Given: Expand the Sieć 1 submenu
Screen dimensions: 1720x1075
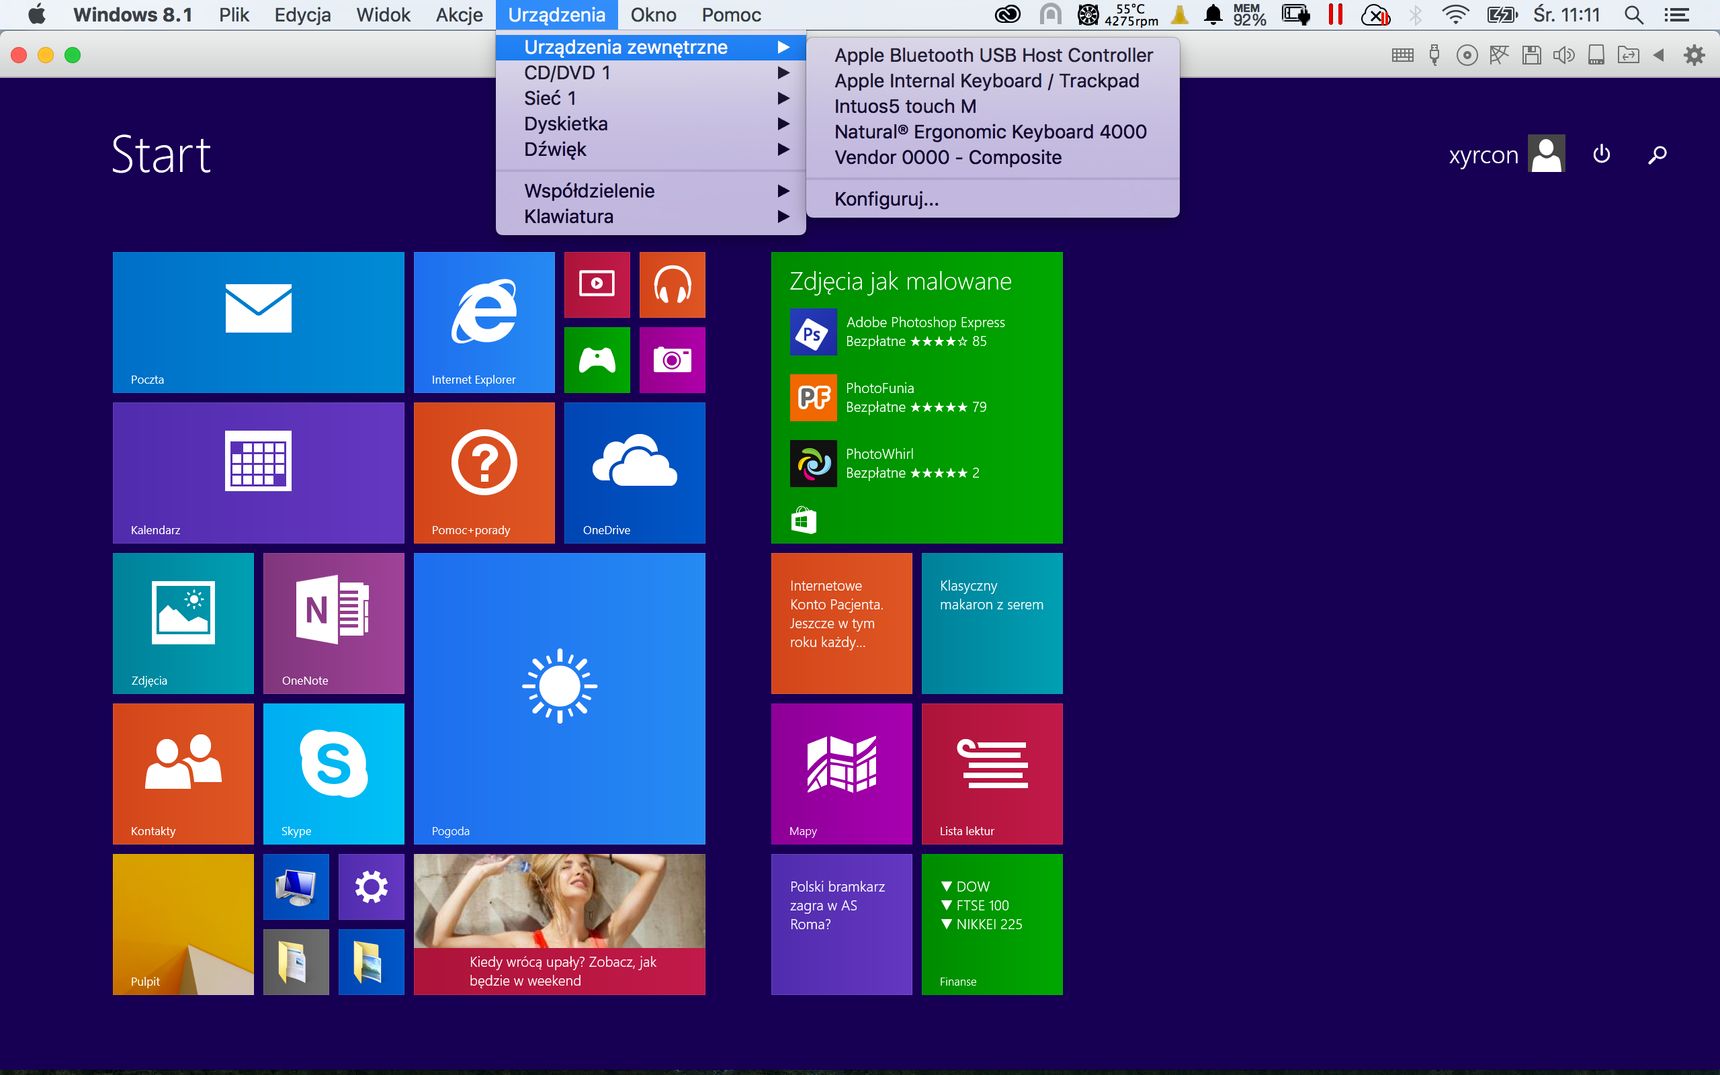Looking at the screenshot, I should [651, 98].
